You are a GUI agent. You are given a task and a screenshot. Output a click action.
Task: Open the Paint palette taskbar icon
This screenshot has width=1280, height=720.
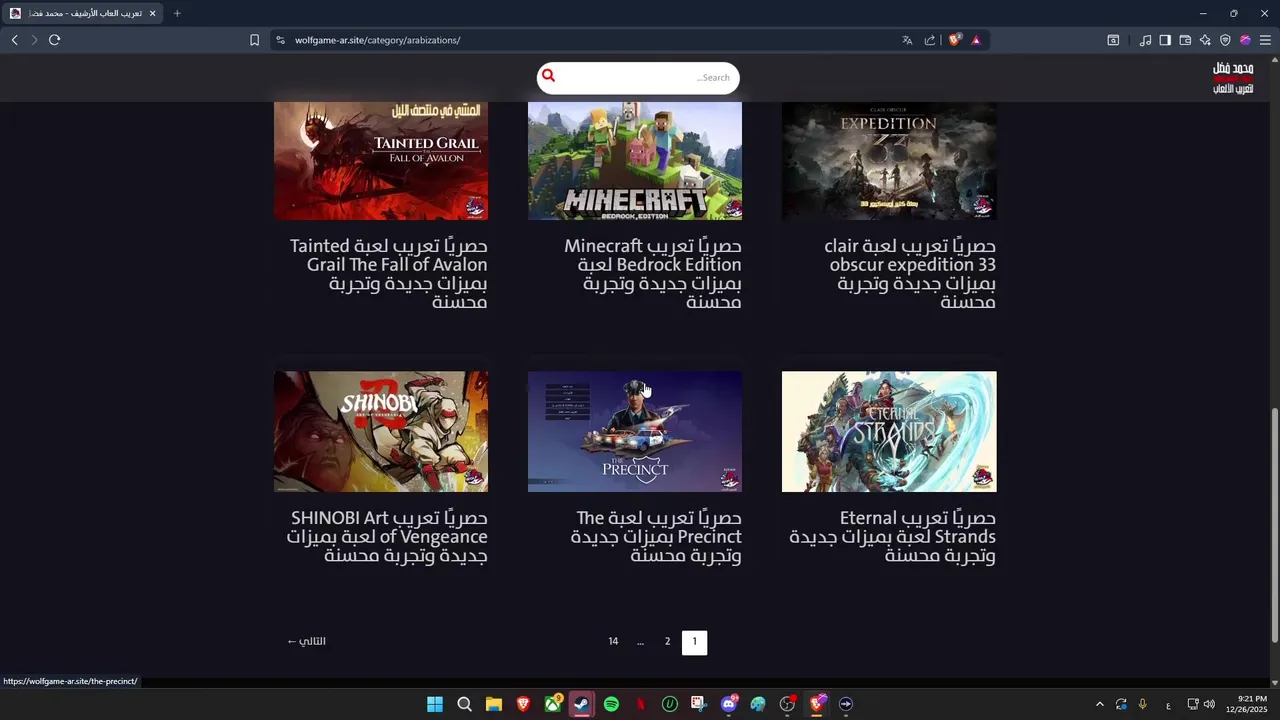pos(757,704)
